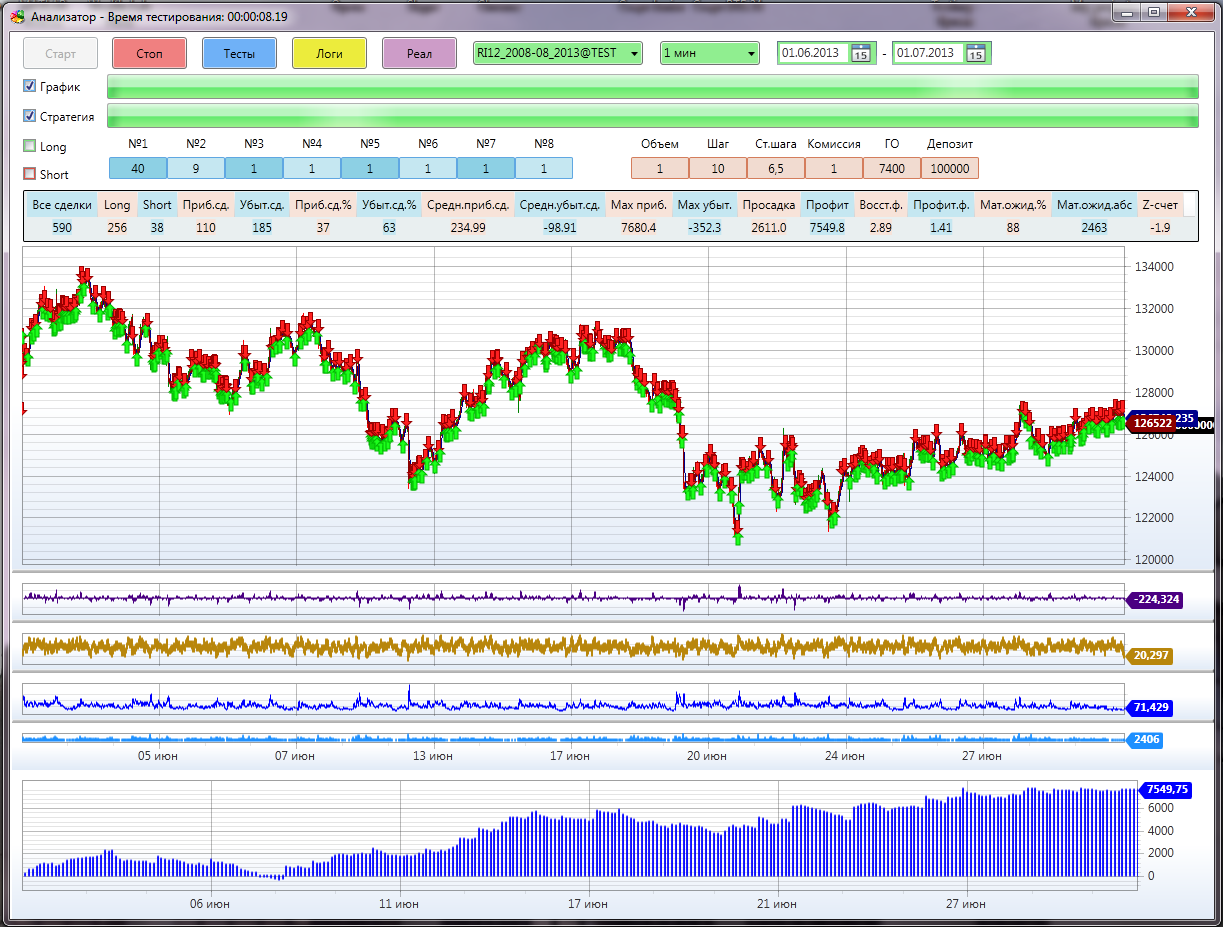The width and height of the screenshot is (1223, 927).
Task: Click the 126522 price label on chart
Action: [x=1152, y=423]
